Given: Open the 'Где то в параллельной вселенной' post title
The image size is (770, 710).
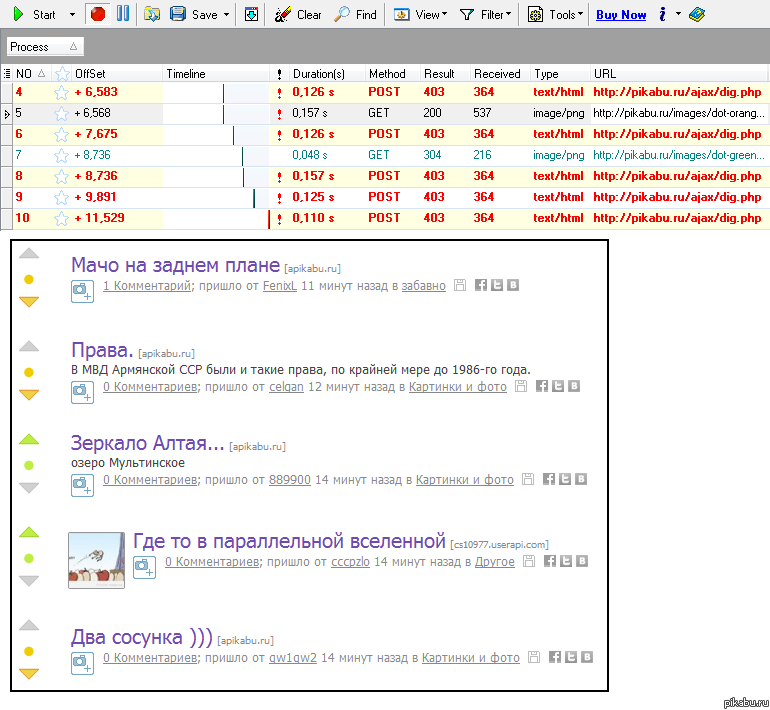Looking at the screenshot, I should pyautogui.click(x=289, y=541).
